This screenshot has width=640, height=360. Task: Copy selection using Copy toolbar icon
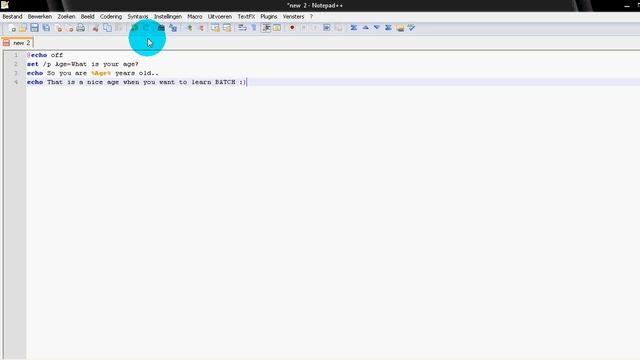pyautogui.click(x=107, y=28)
